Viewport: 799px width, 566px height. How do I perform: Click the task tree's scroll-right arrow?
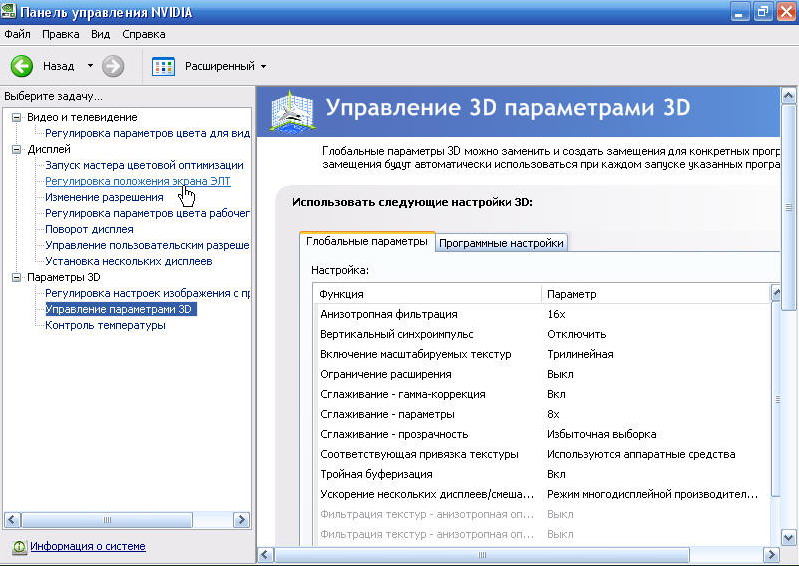tap(241, 520)
